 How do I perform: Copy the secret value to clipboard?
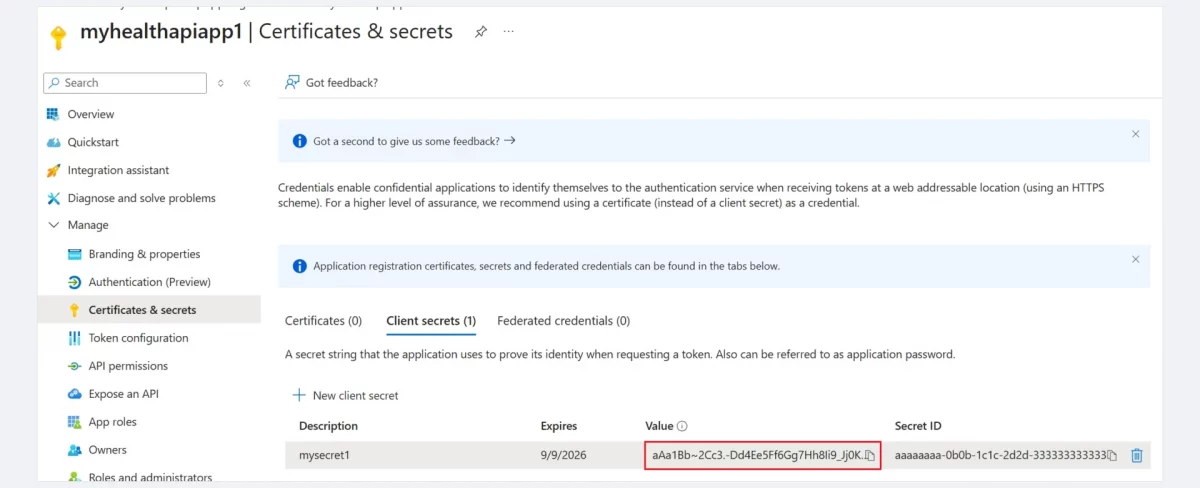(870, 456)
